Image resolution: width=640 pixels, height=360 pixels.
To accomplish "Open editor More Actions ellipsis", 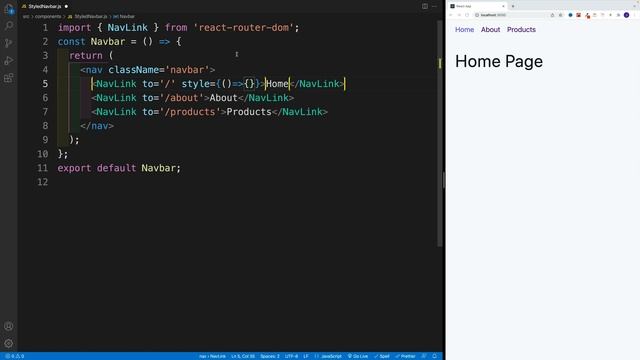I will click(434, 6).
